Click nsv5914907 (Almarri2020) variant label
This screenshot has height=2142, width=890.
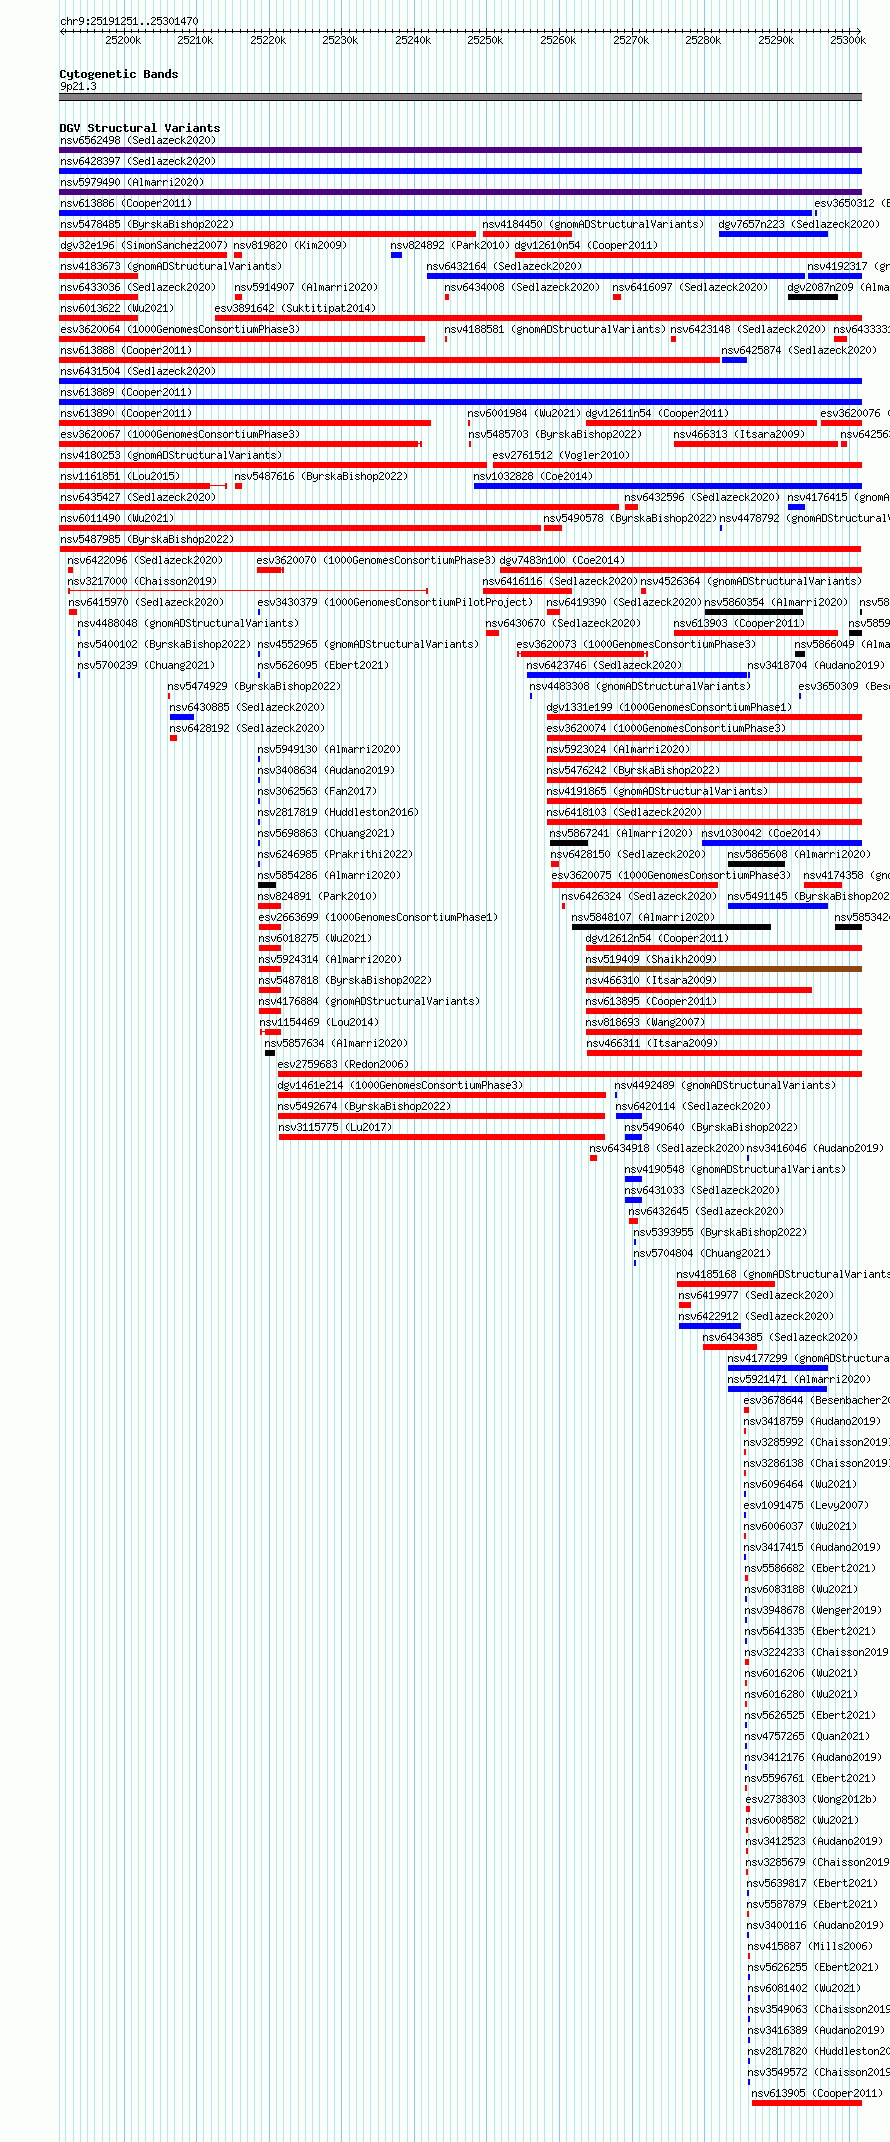(306, 287)
